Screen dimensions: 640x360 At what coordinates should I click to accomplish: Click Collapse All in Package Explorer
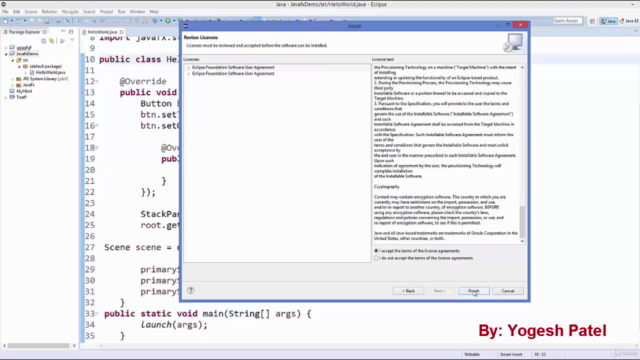(44, 41)
